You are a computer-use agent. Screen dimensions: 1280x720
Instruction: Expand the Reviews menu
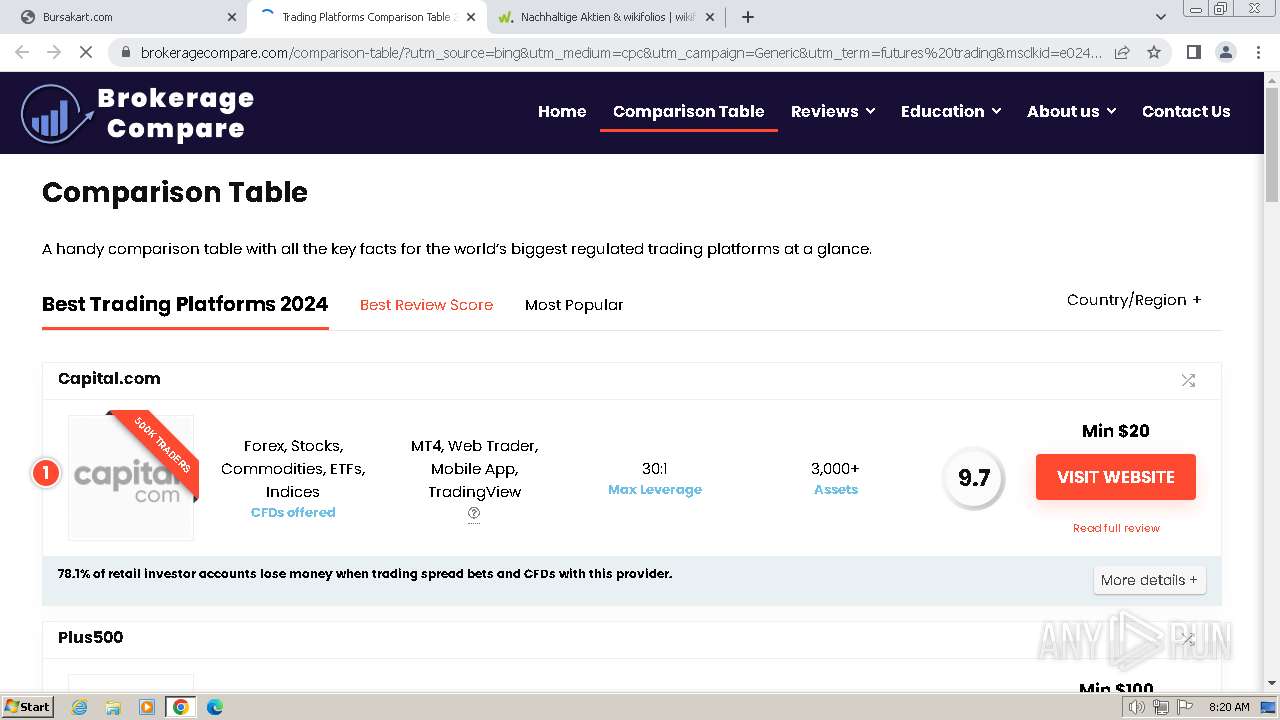(x=833, y=111)
